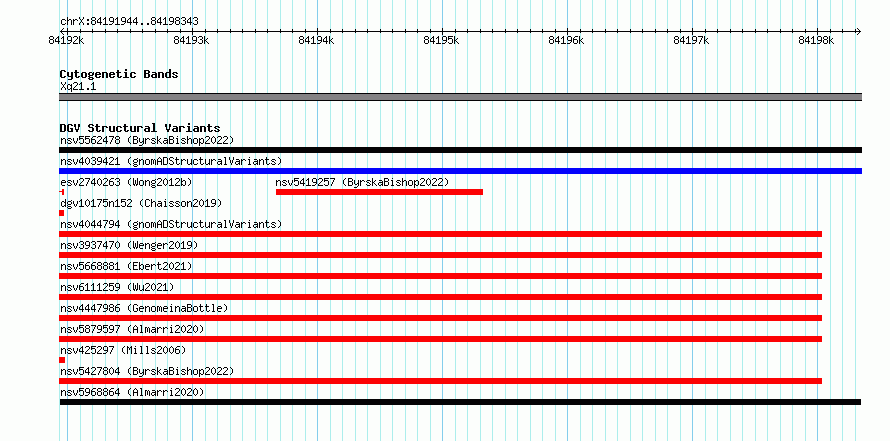Click the 84194k ruler tick label
890x441 pixels.
(x=316, y=40)
